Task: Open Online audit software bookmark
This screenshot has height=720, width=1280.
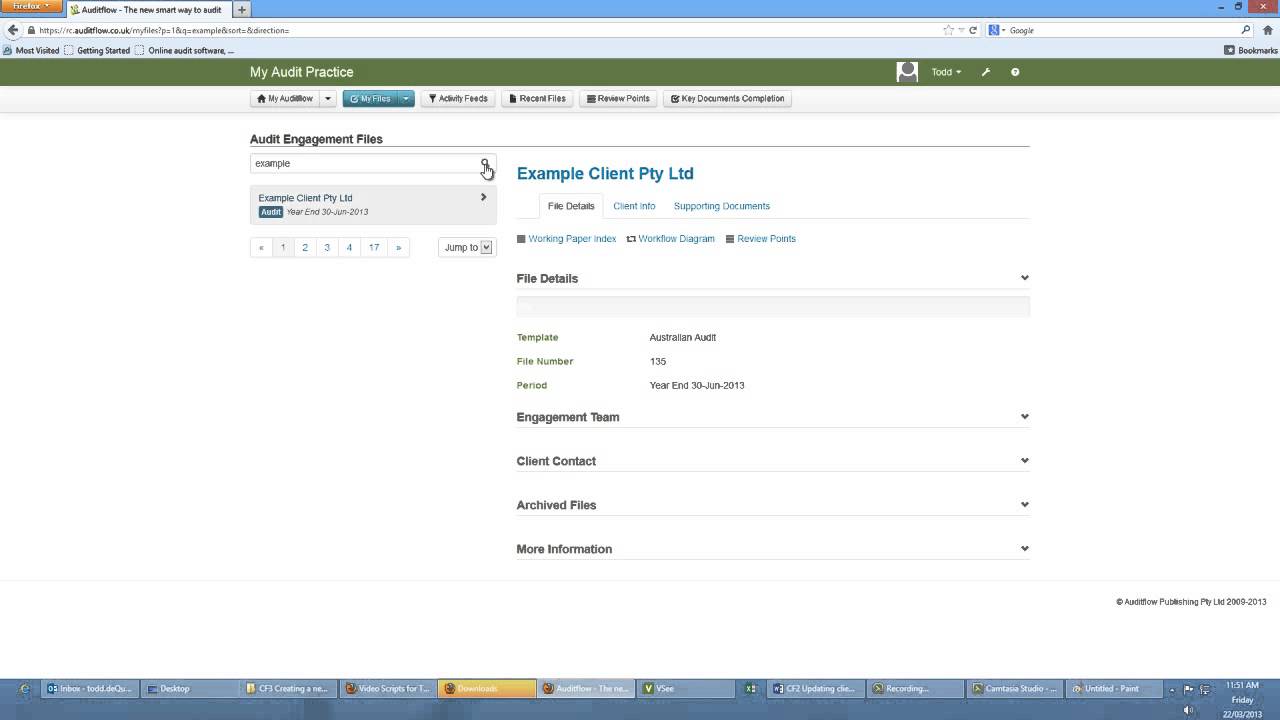Action: 184,50
